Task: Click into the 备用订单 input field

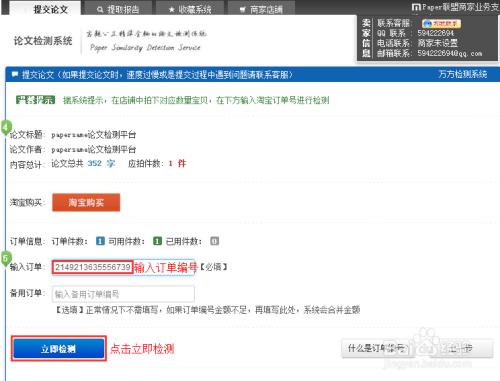Action: (123, 294)
